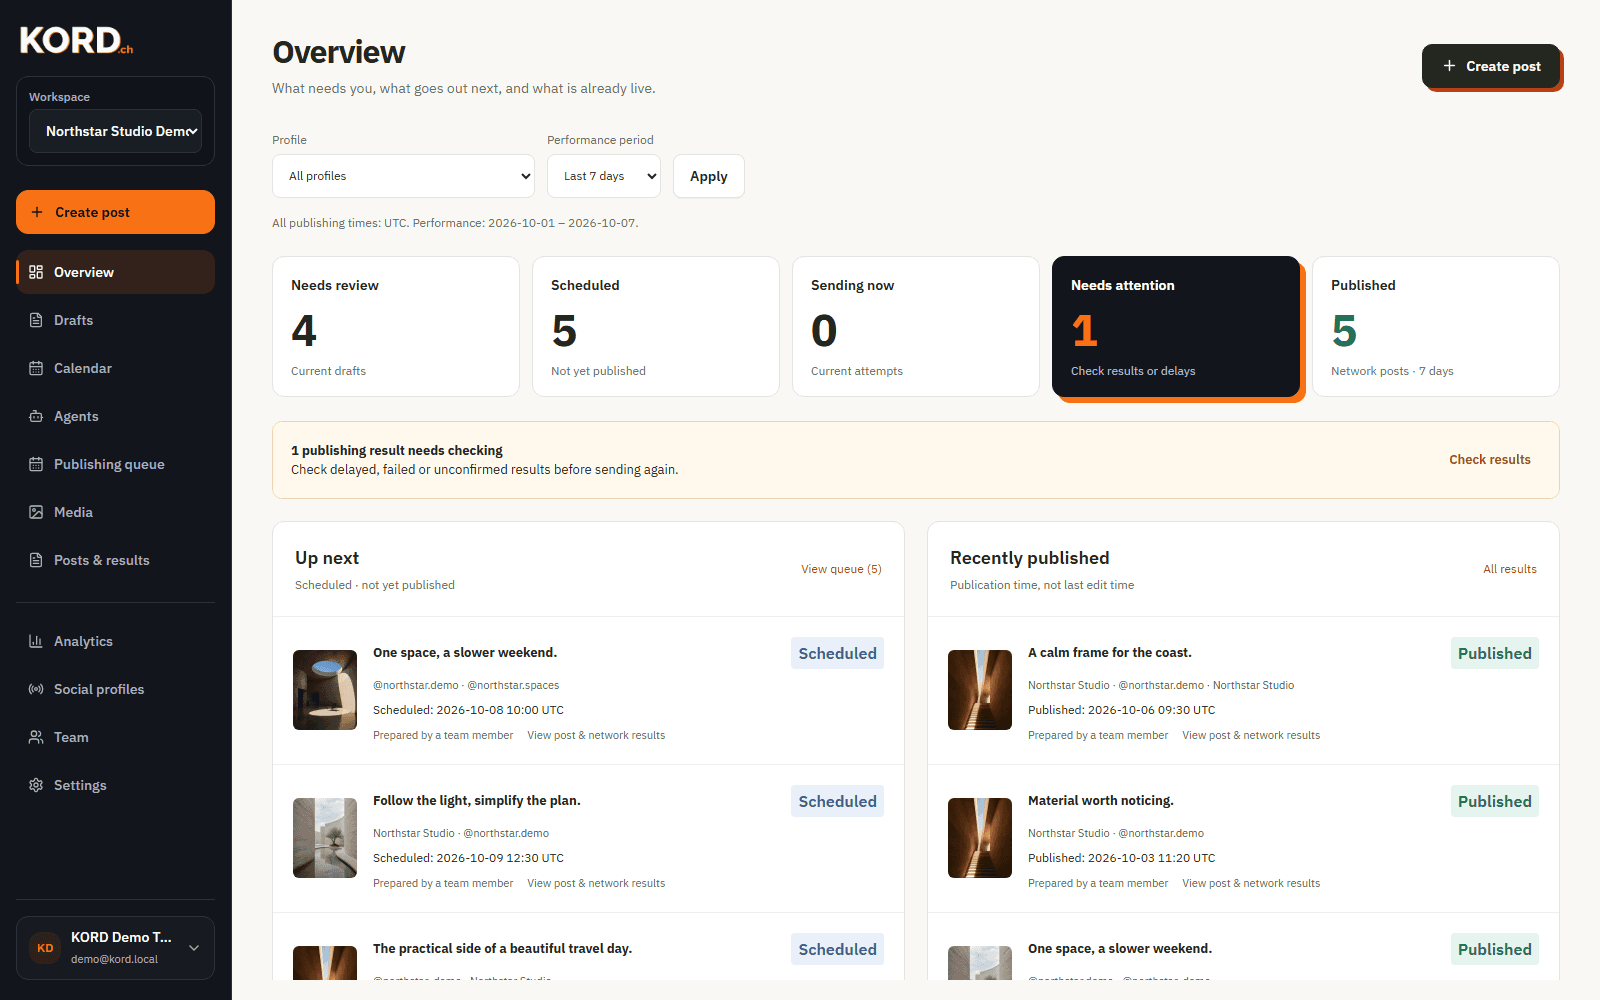Open Social profiles page
Viewport: 1600px width, 1000px height.
(x=115, y=689)
